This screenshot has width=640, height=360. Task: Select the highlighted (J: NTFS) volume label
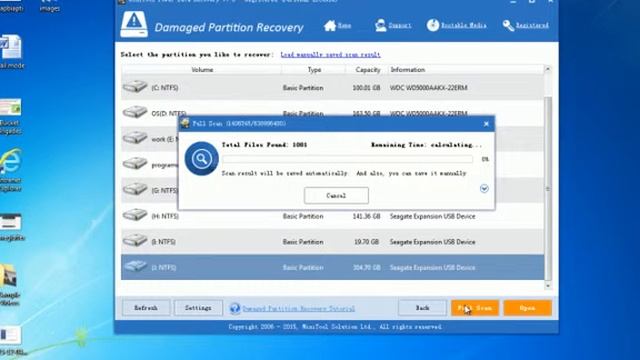(164, 268)
